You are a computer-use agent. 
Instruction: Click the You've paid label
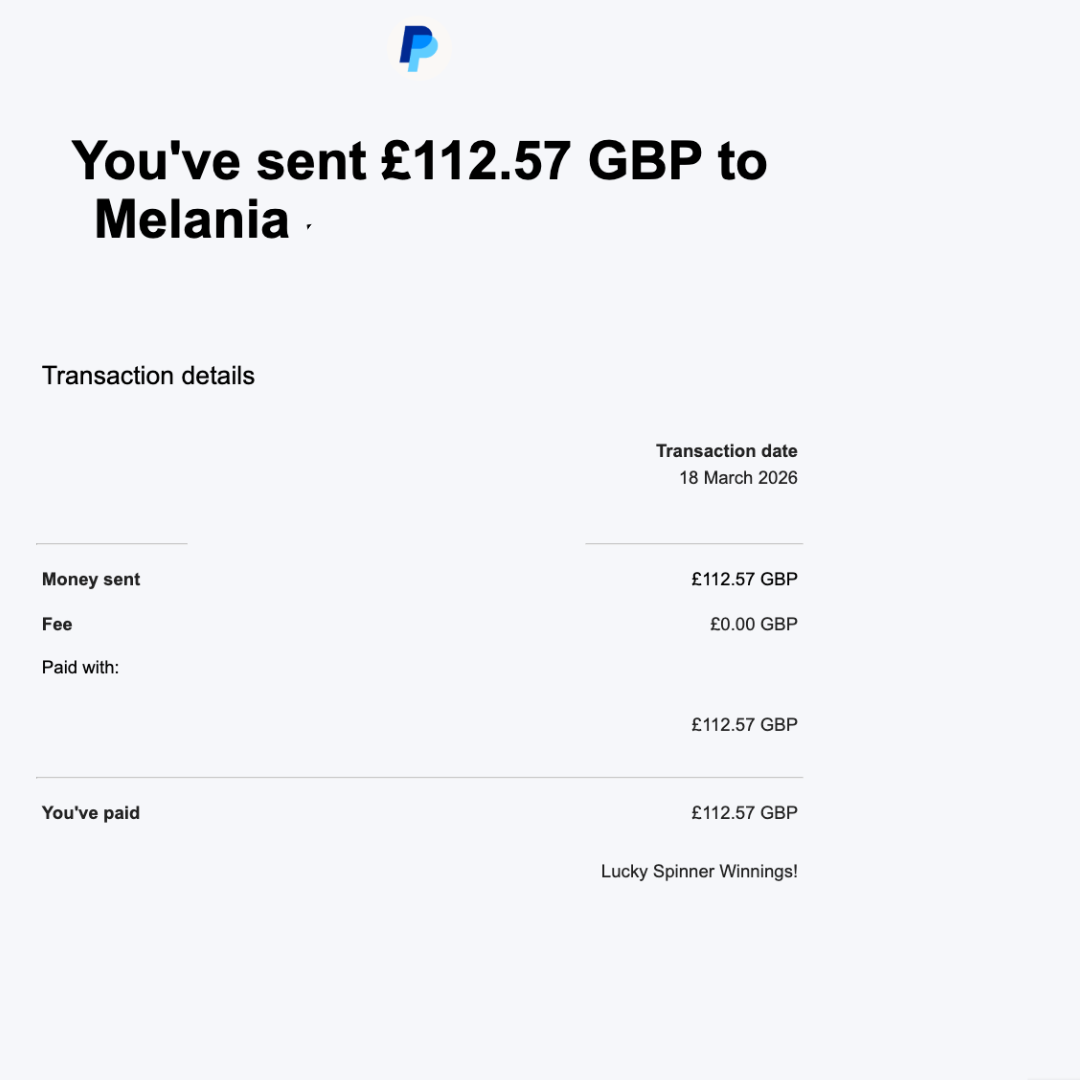pyautogui.click(x=91, y=813)
